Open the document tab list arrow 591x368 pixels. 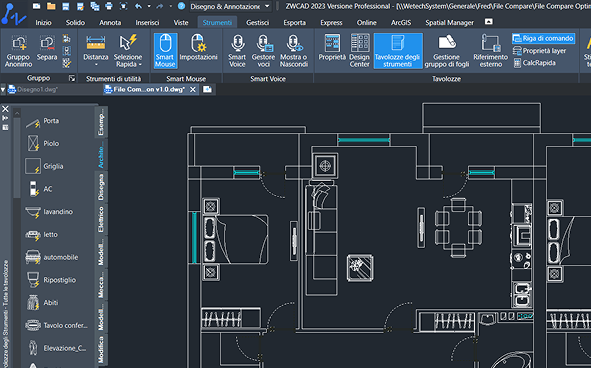click(3, 90)
